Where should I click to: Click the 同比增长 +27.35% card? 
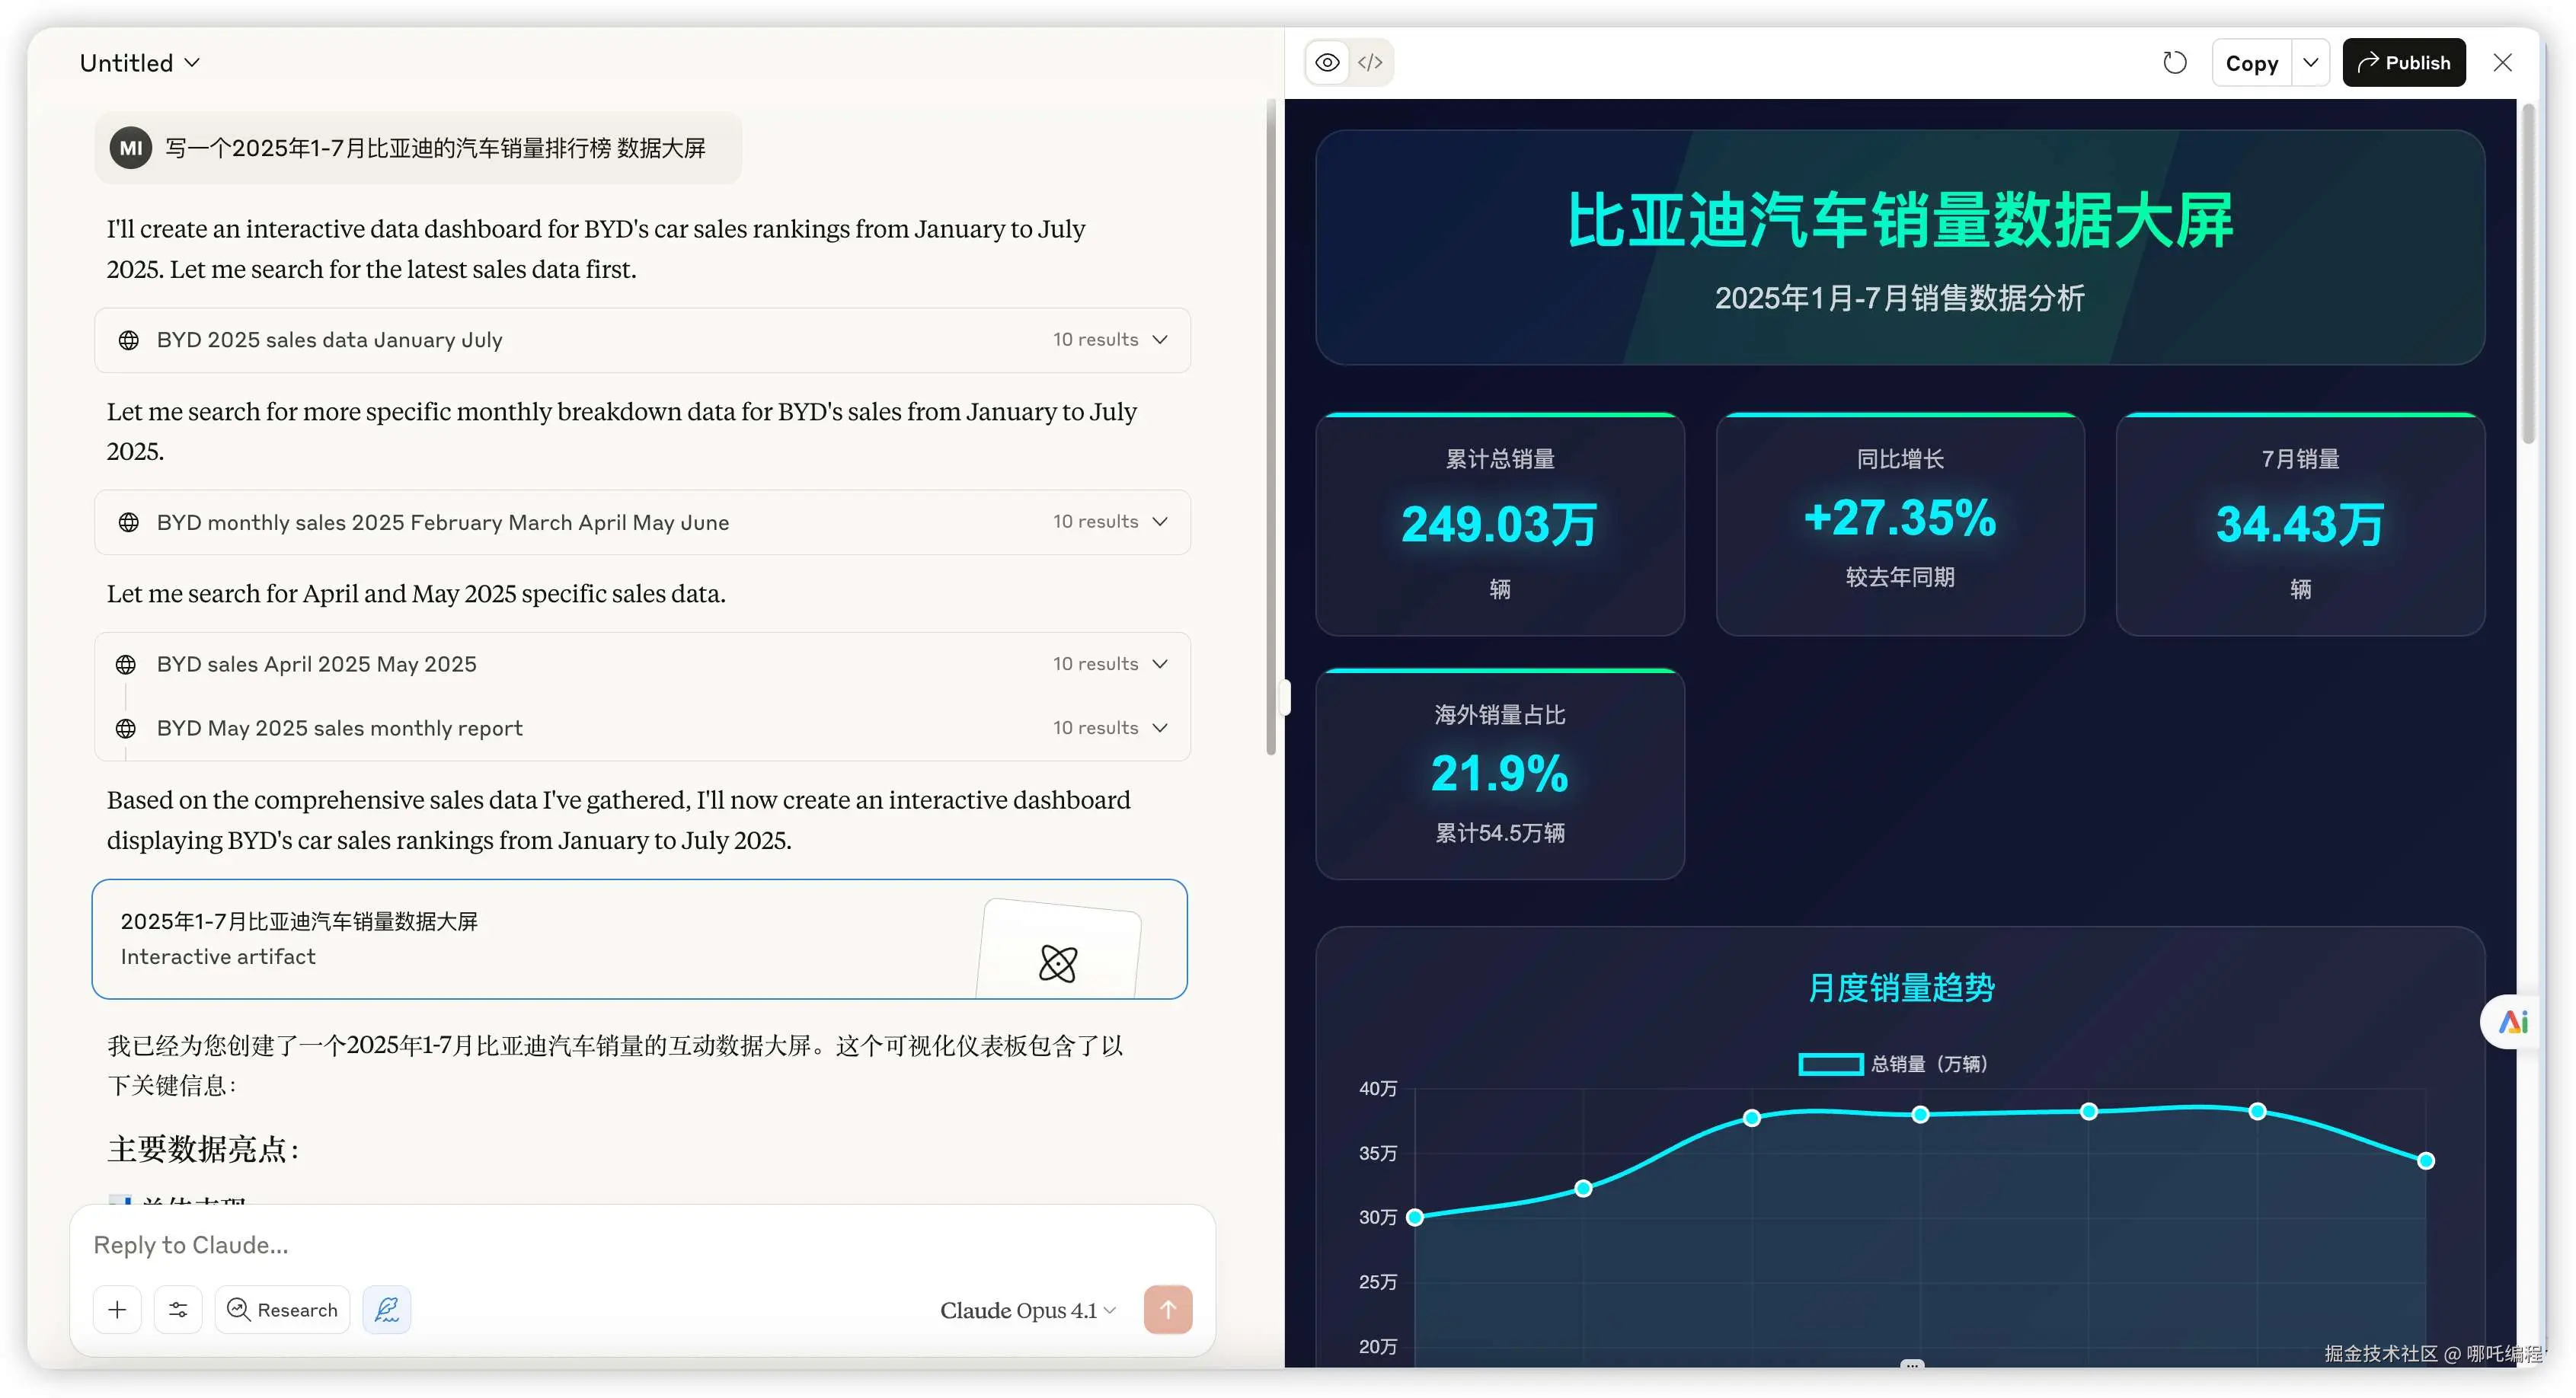1900,525
